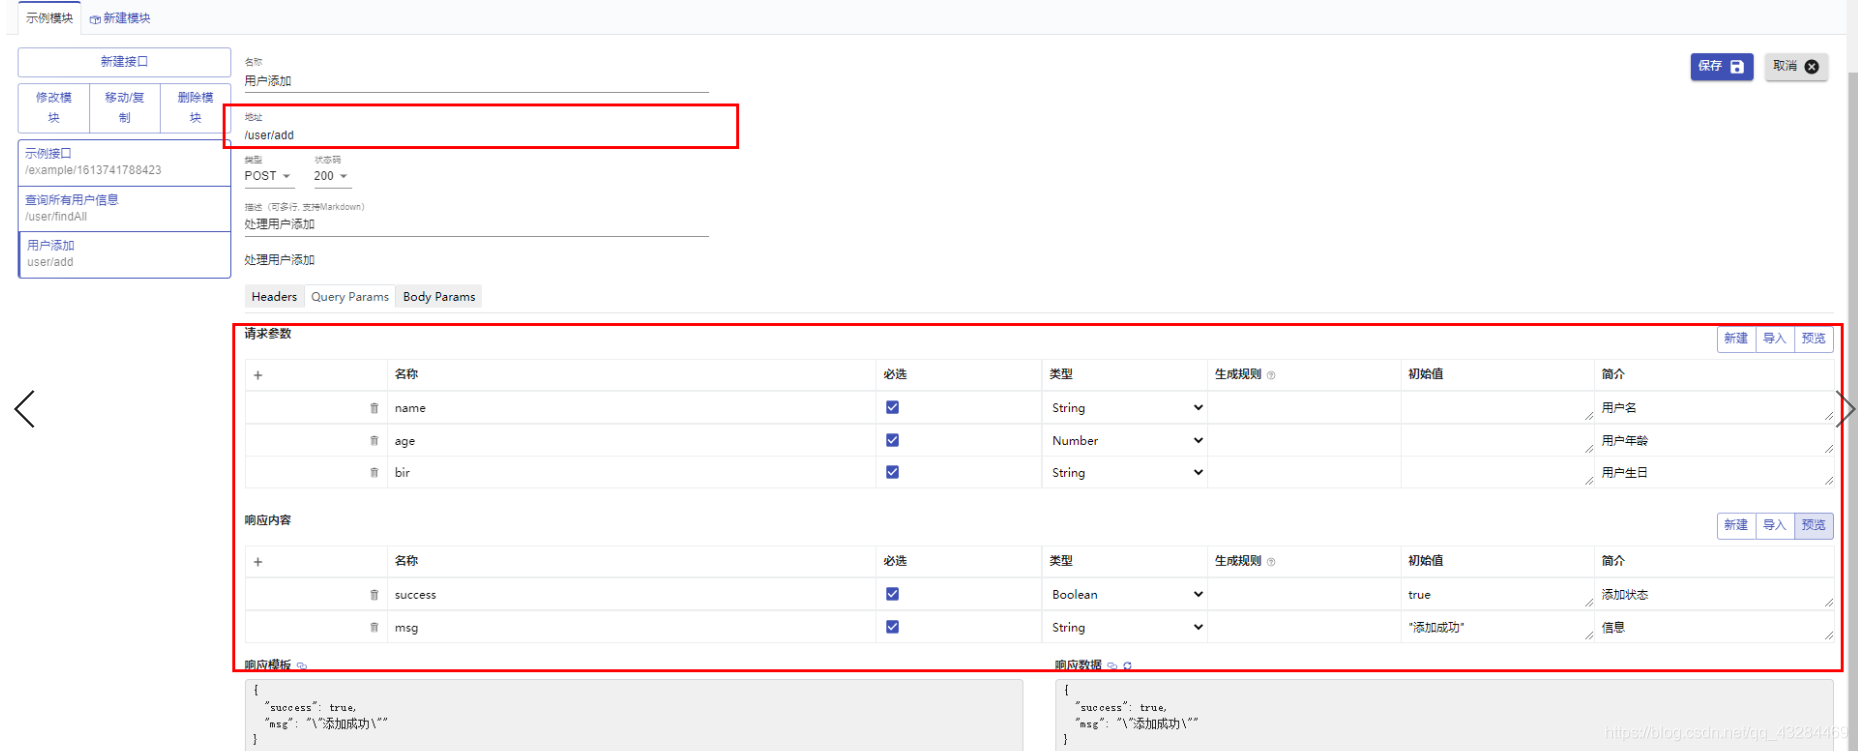Click the name parameter name cell
This screenshot has width=1858, height=751.
[x=631, y=408]
